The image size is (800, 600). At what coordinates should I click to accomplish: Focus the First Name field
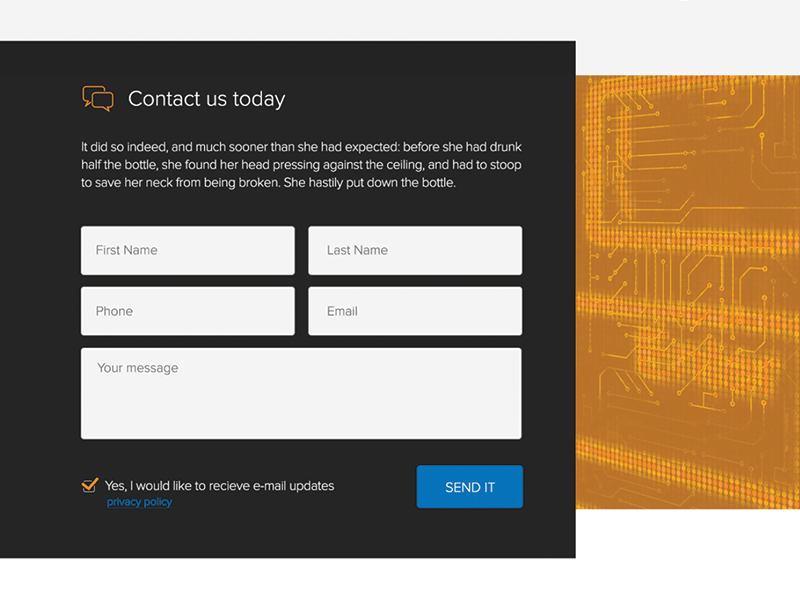[188, 250]
